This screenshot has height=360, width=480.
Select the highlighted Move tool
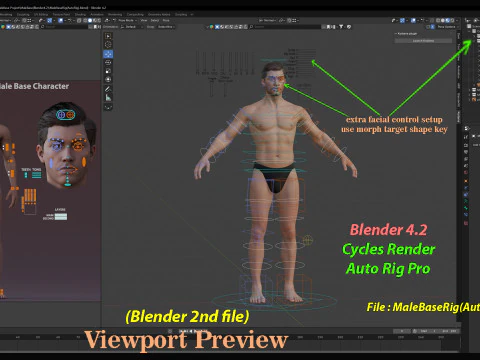108,54
